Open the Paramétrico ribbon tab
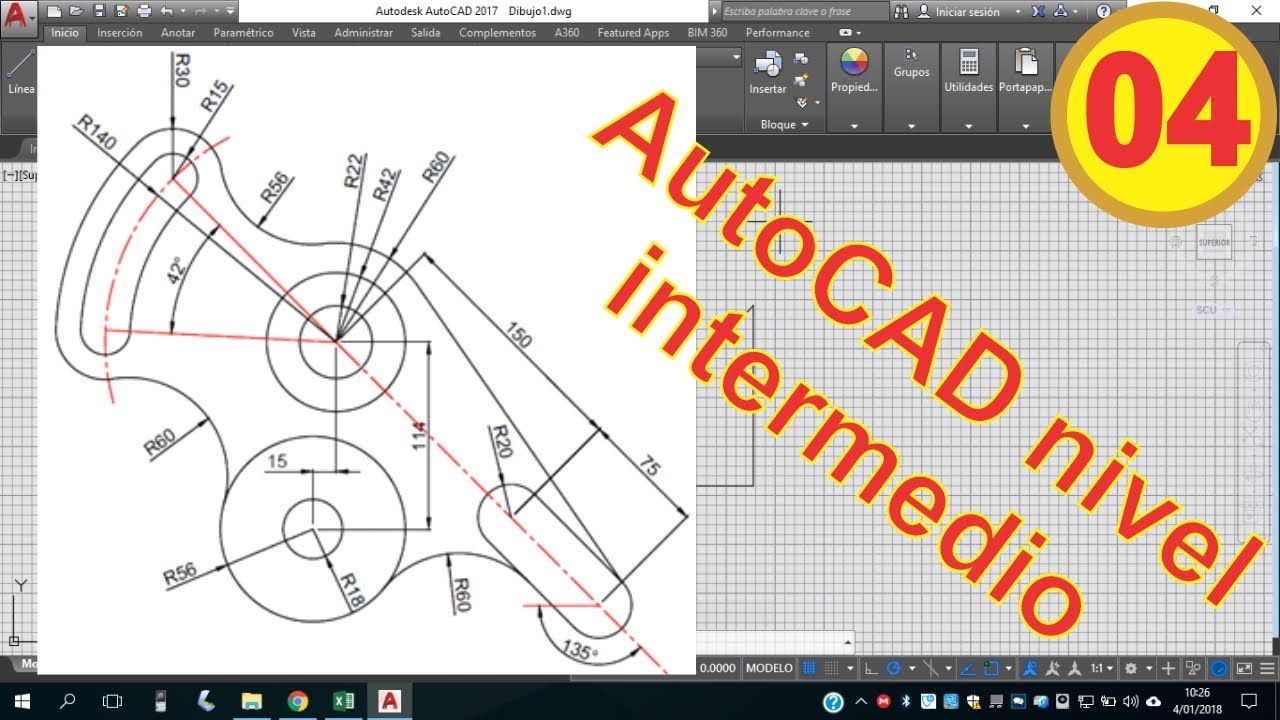The image size is (1280, 720). (243, 33)
